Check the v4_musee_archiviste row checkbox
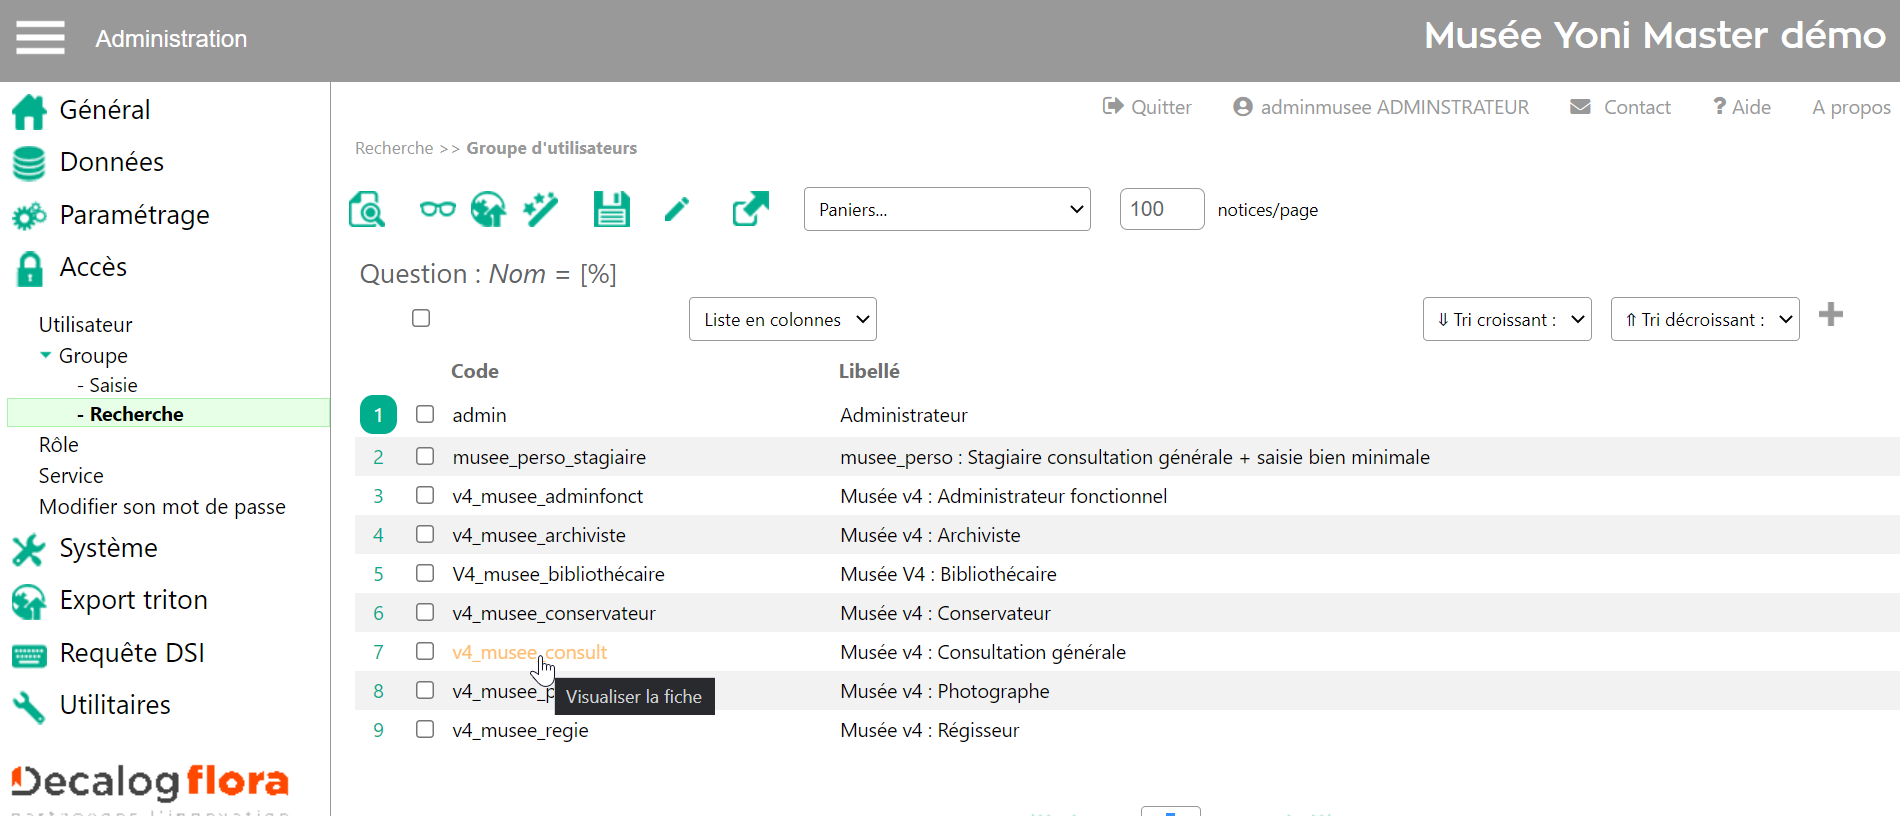The width and height of the screenshot is (1900, 816). pos(425,534)
